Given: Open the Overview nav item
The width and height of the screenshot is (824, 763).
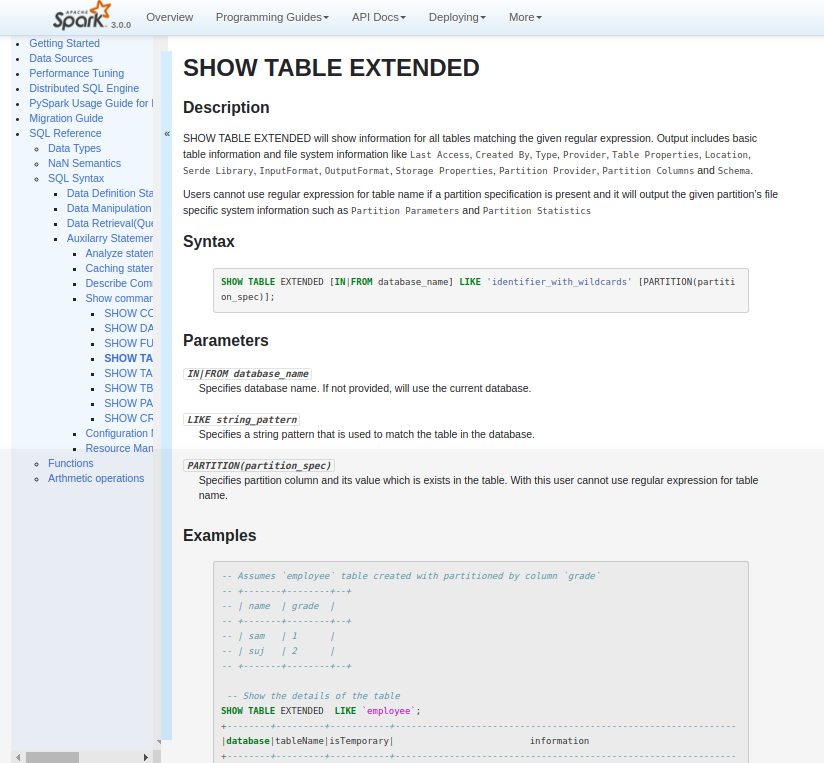Looking at the screenshot, I should click(169, 17).
